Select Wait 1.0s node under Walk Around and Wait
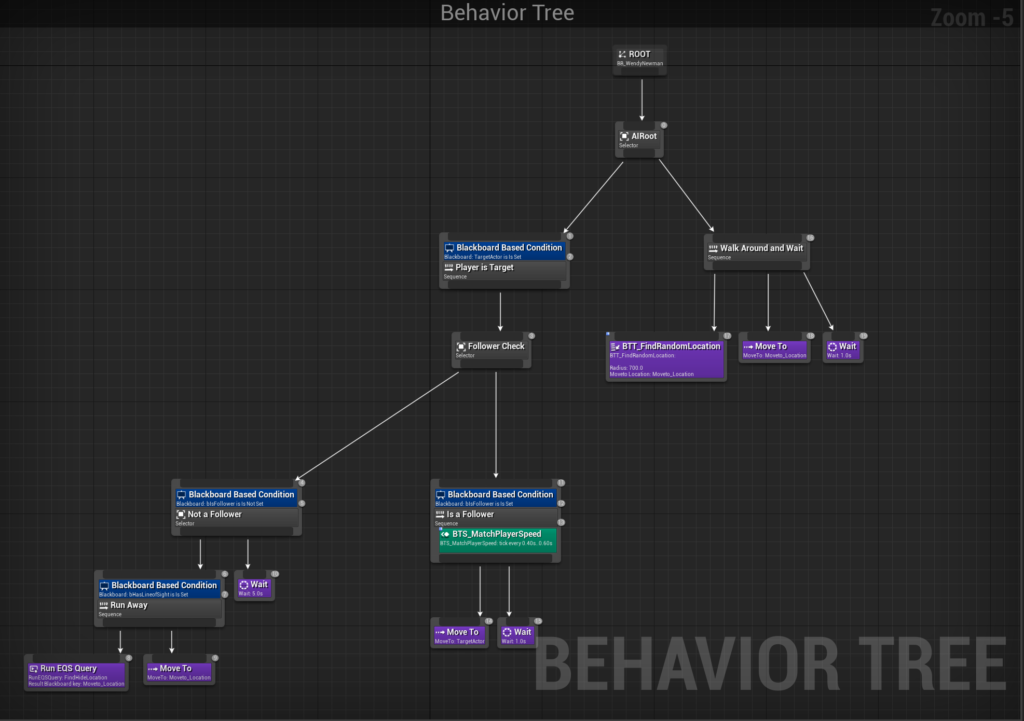The height and width of the screenshot is (721, 1024). 842,349
